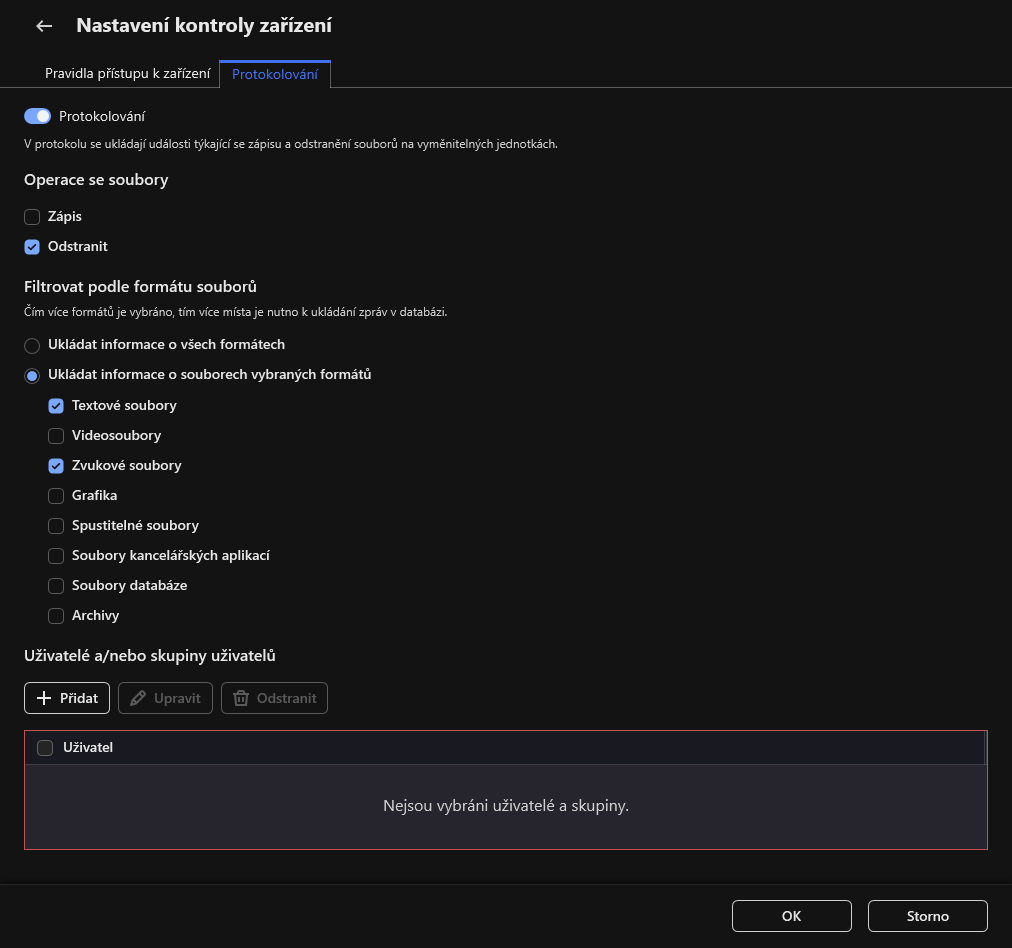Toggle the Uživatel select-all checkbox
The image size is (1012, 948).
click(x=45, y=747)
